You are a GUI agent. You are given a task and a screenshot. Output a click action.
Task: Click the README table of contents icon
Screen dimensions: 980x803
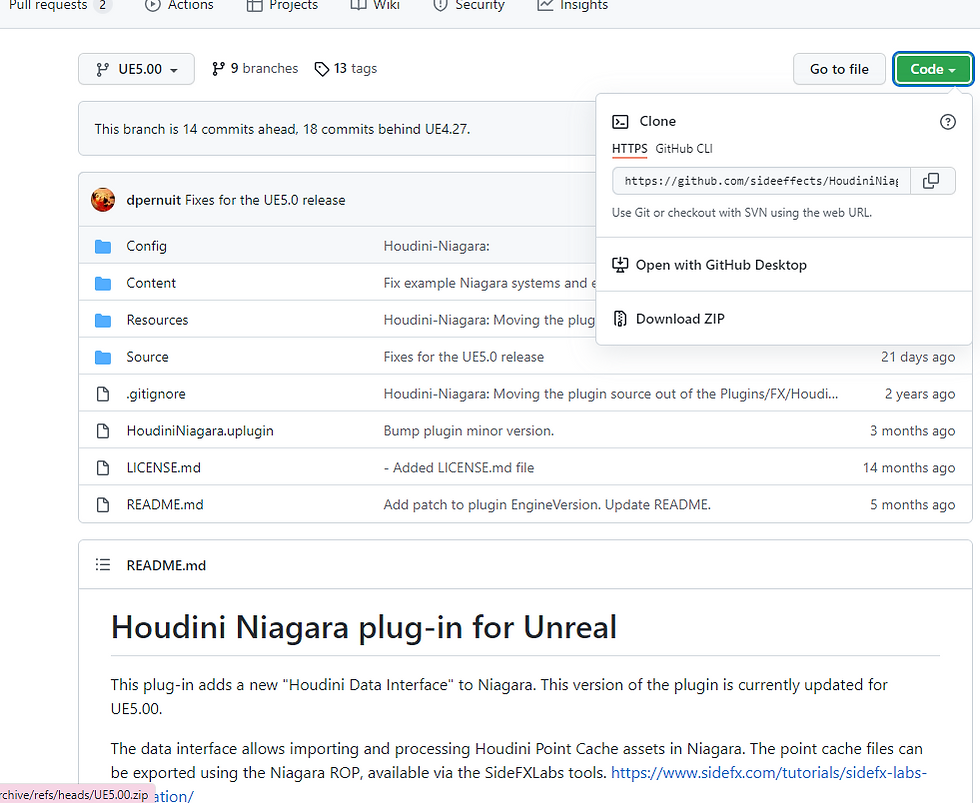point(103,565)
